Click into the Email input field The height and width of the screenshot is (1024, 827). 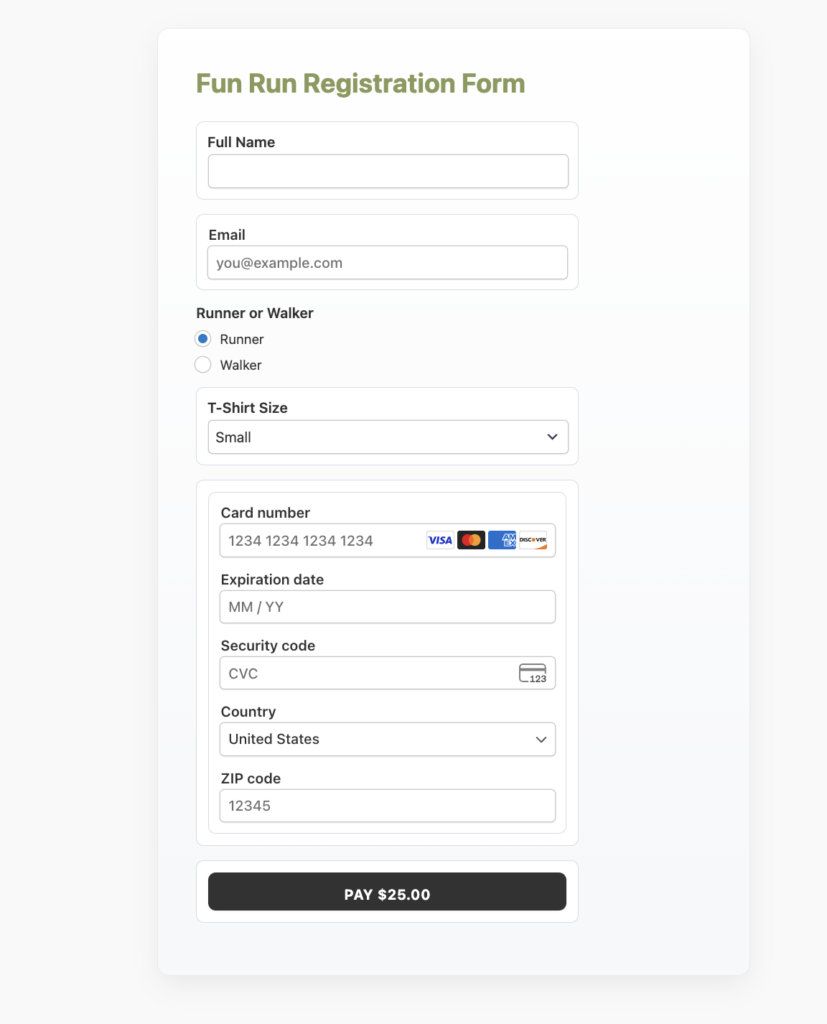point(387,263)
